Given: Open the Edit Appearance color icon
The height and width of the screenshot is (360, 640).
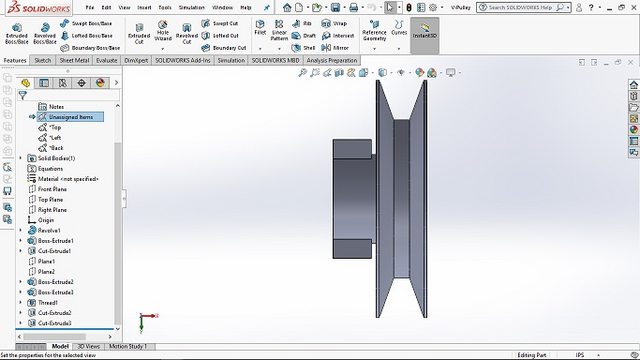Looking at the screenshot, I should click(x=419, y=73).
